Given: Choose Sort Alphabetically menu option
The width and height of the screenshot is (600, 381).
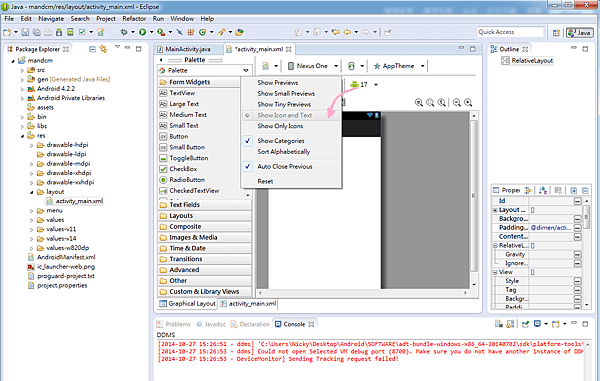Looking at the screenshot, I should tap(291, 151).
